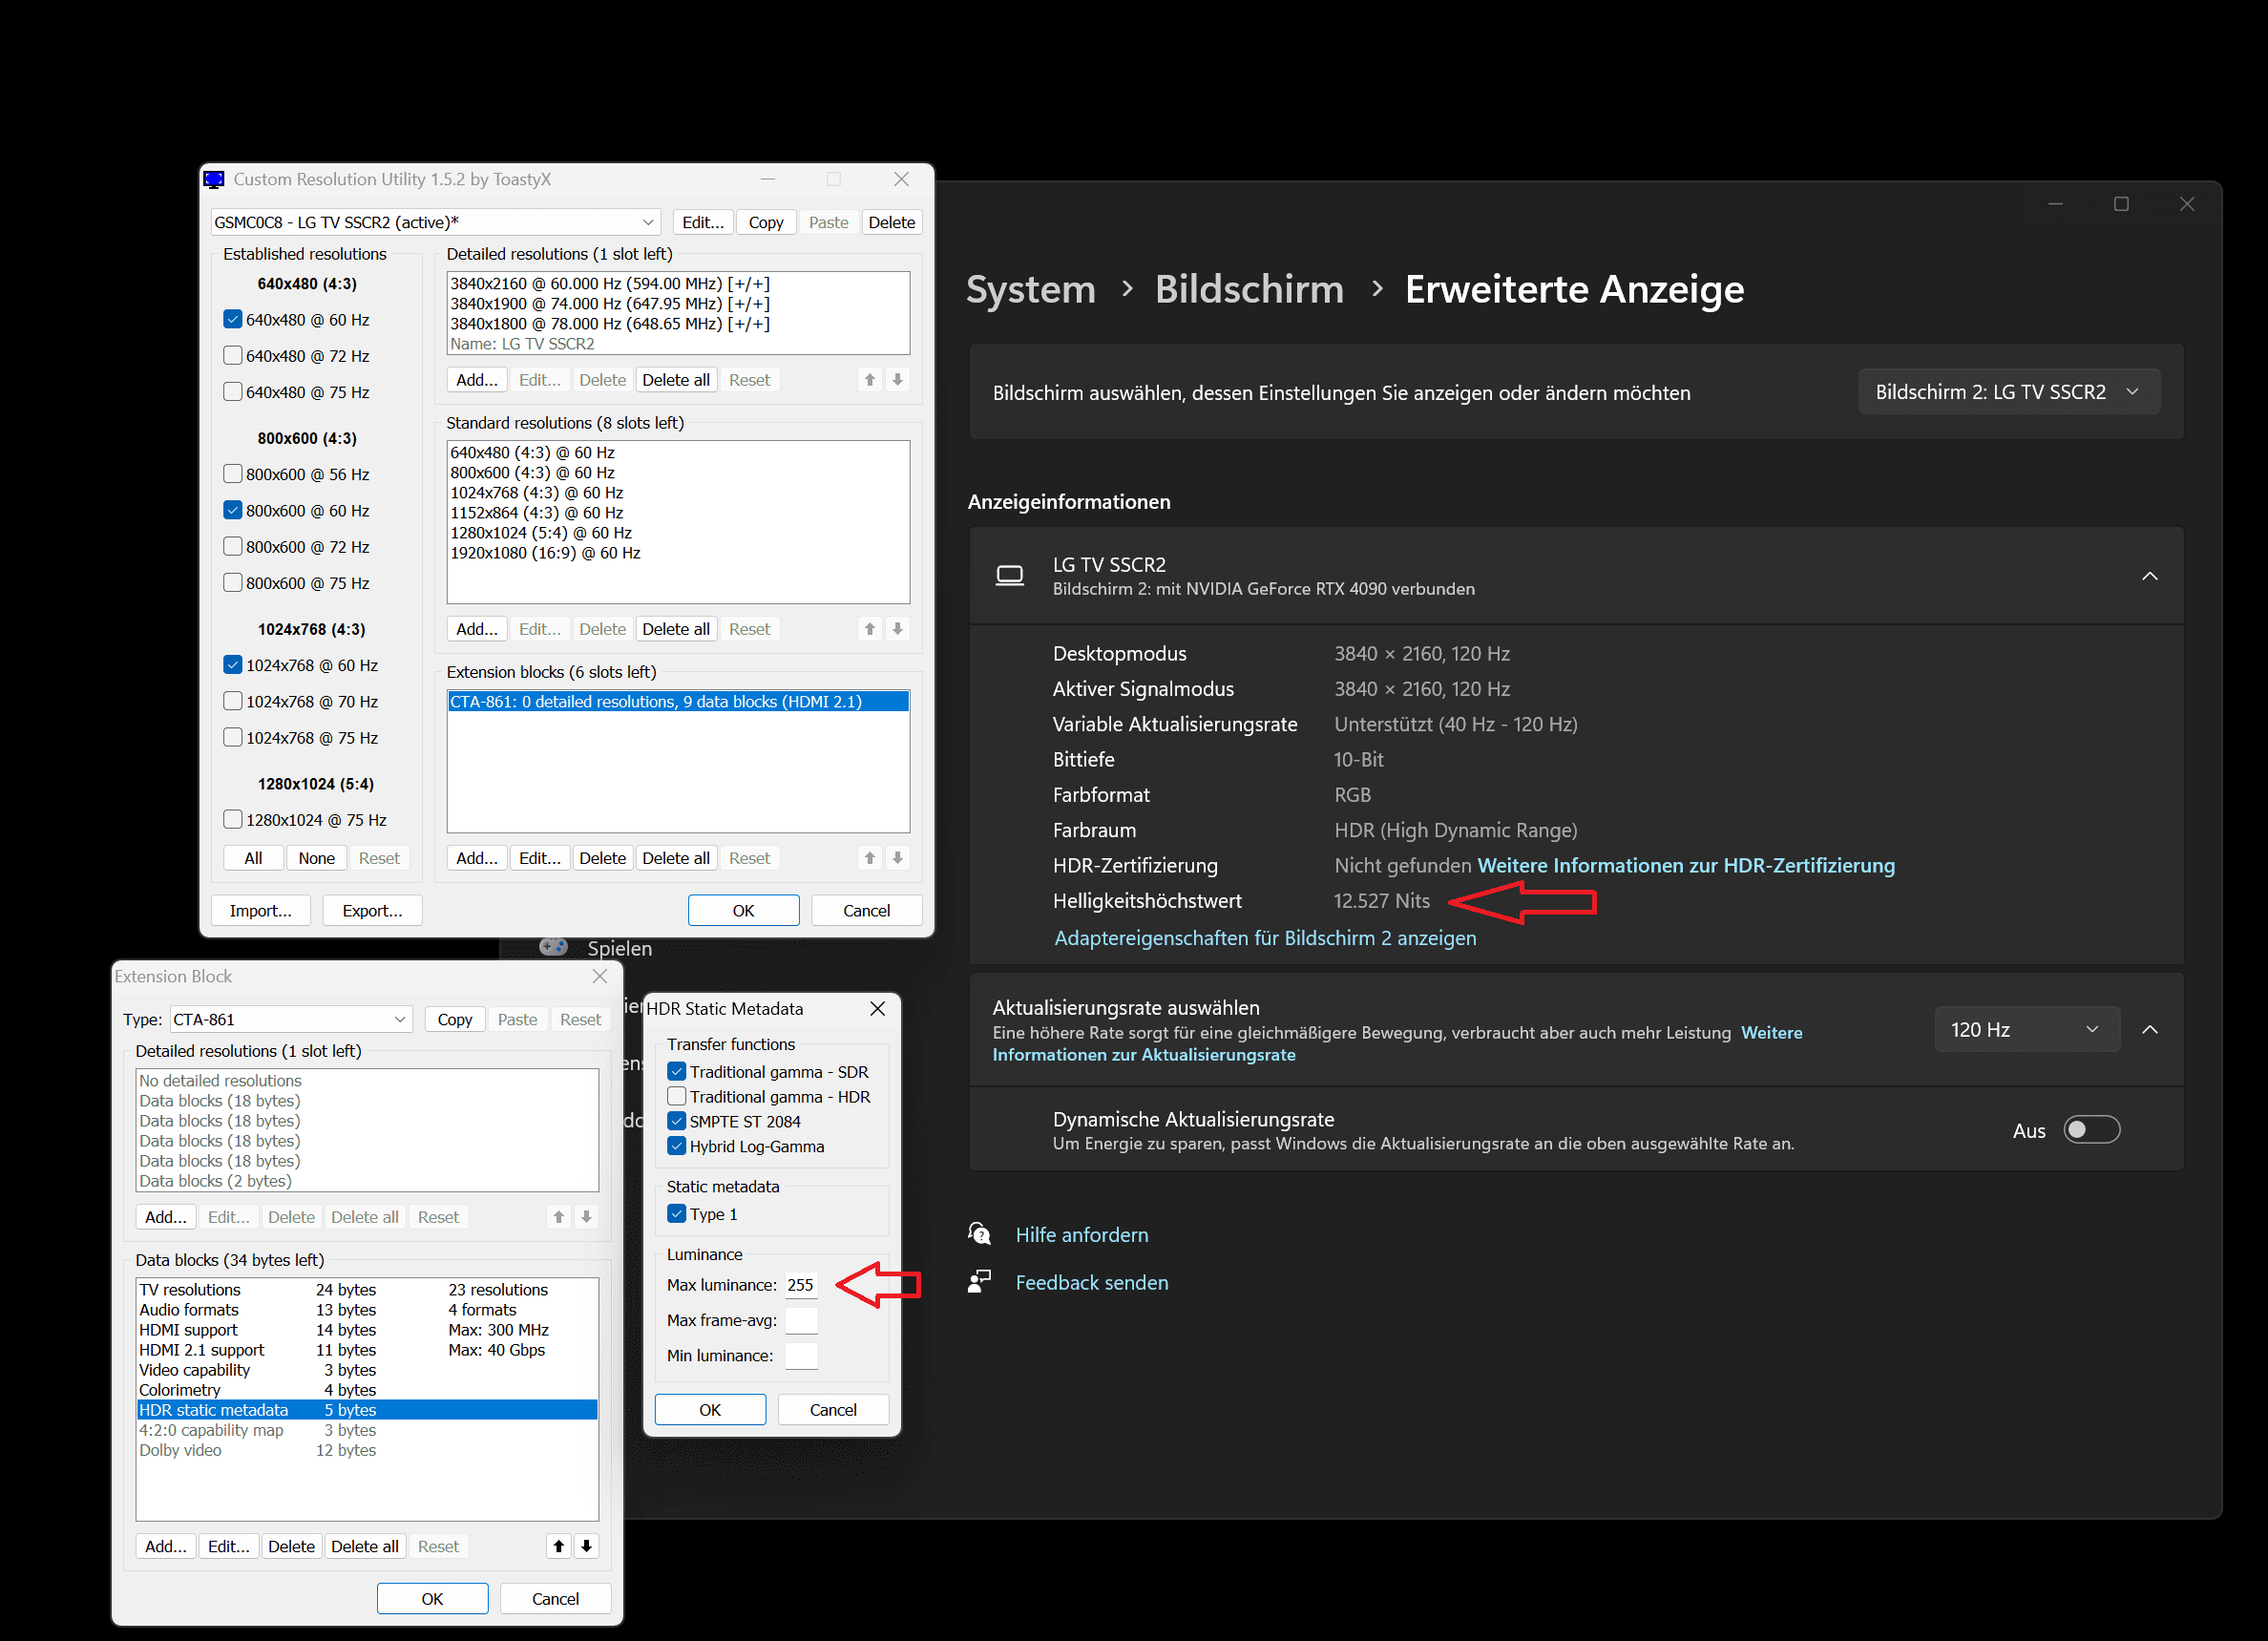Open Weitere Informationen zur HDR-Zertifizierung link
Image resolution: width=2268 pixels, height=1641 pixels.
tap(1686, 866)
